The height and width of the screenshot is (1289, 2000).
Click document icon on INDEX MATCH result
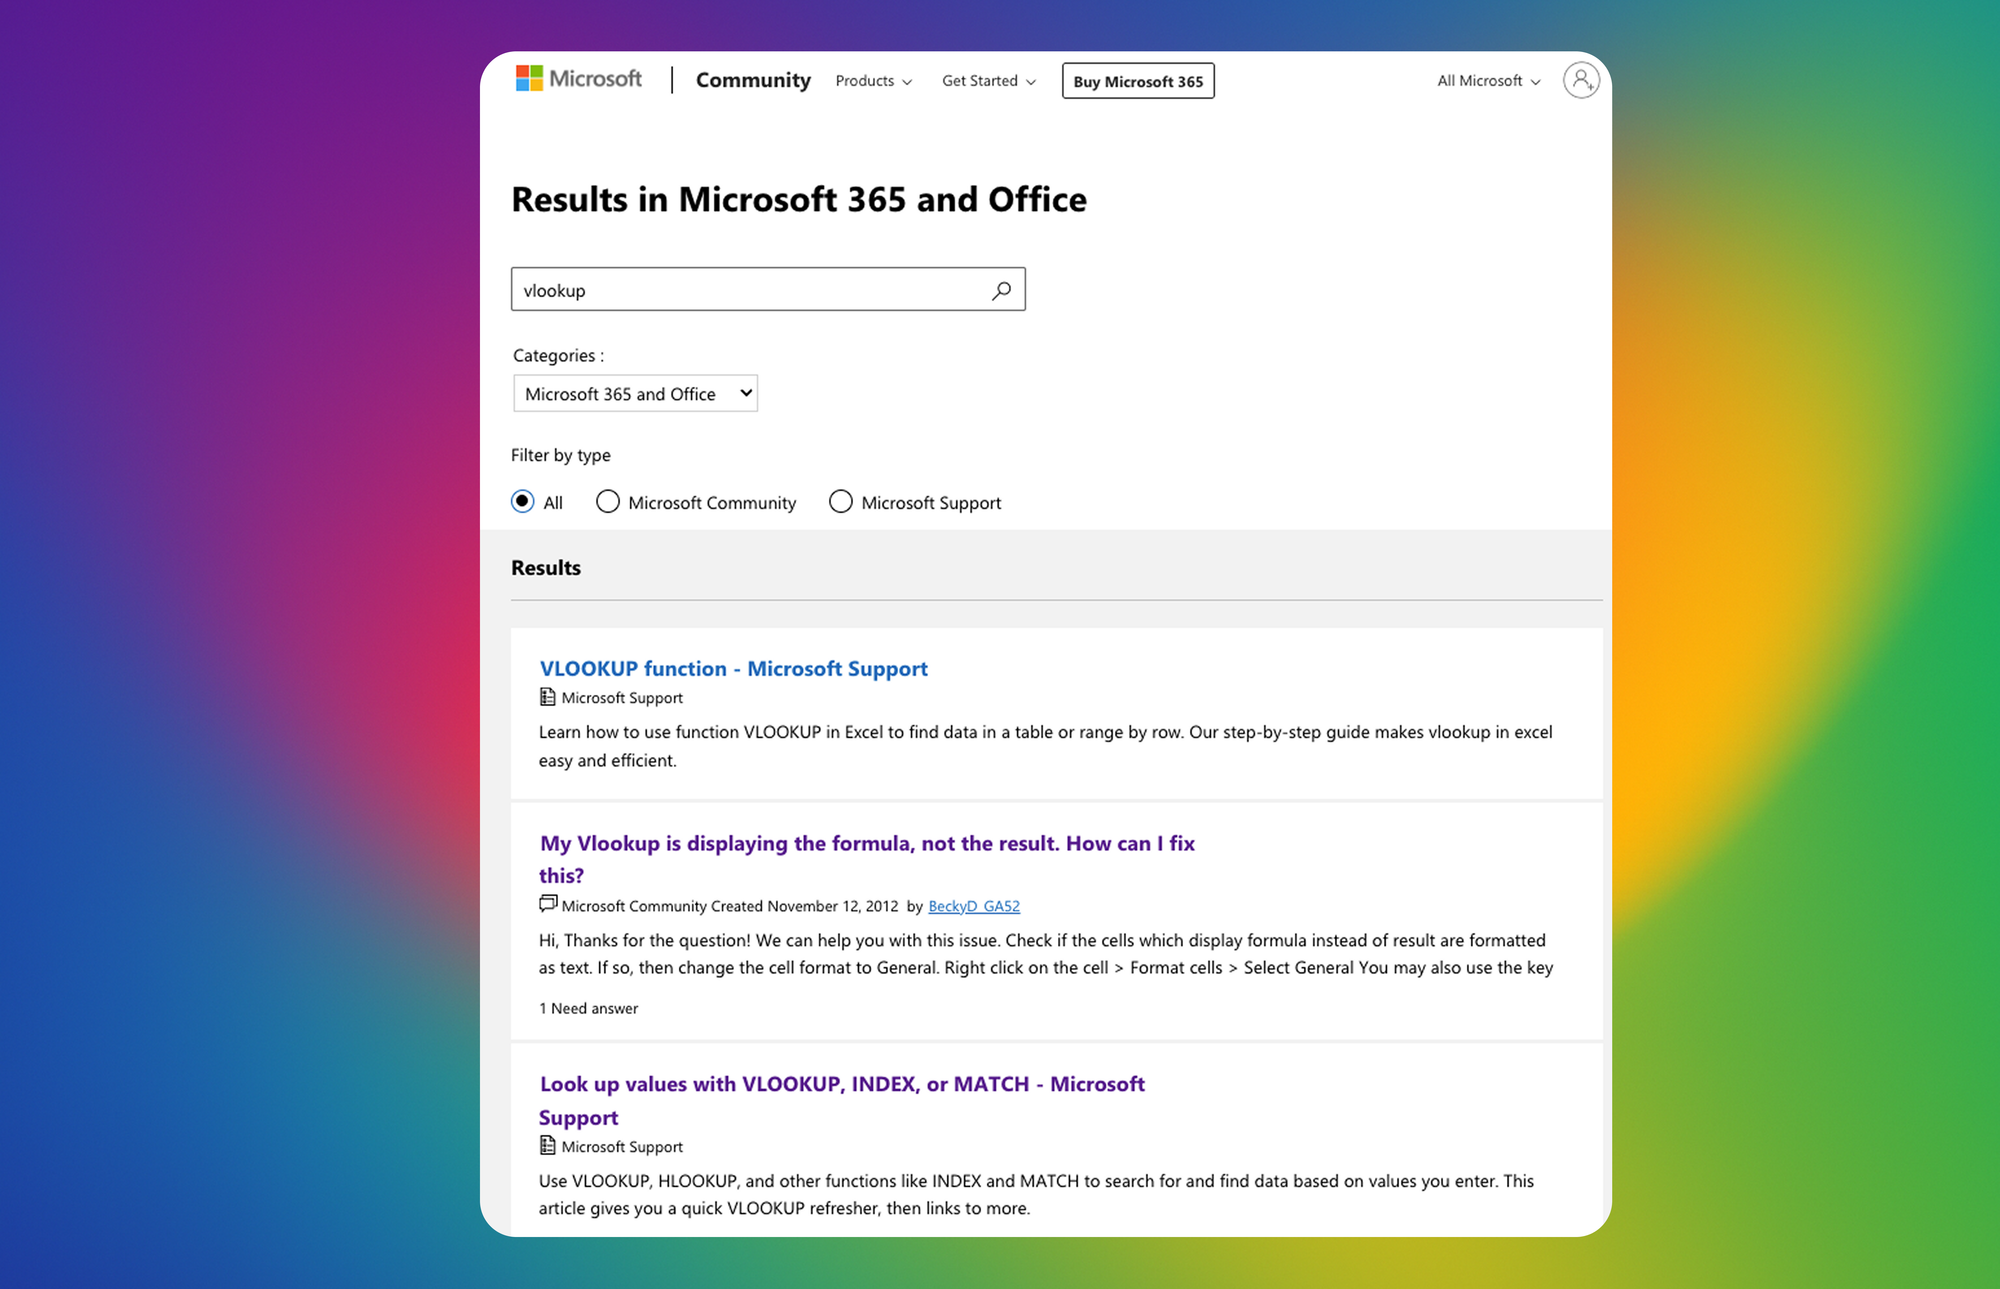click(547, 1146)
